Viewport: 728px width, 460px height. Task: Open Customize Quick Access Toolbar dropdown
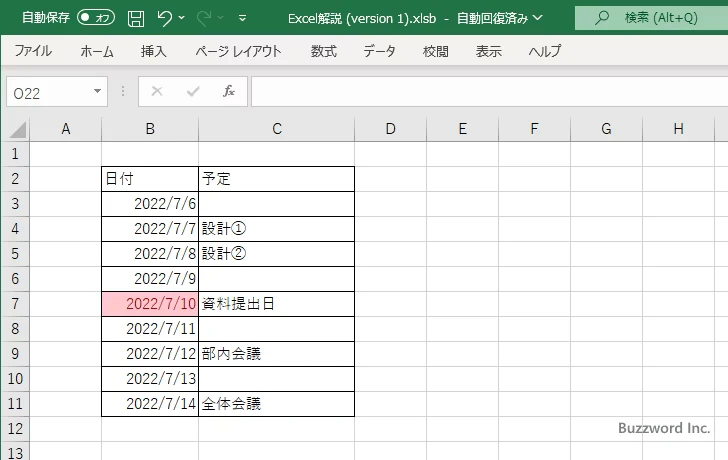(242, 19)
